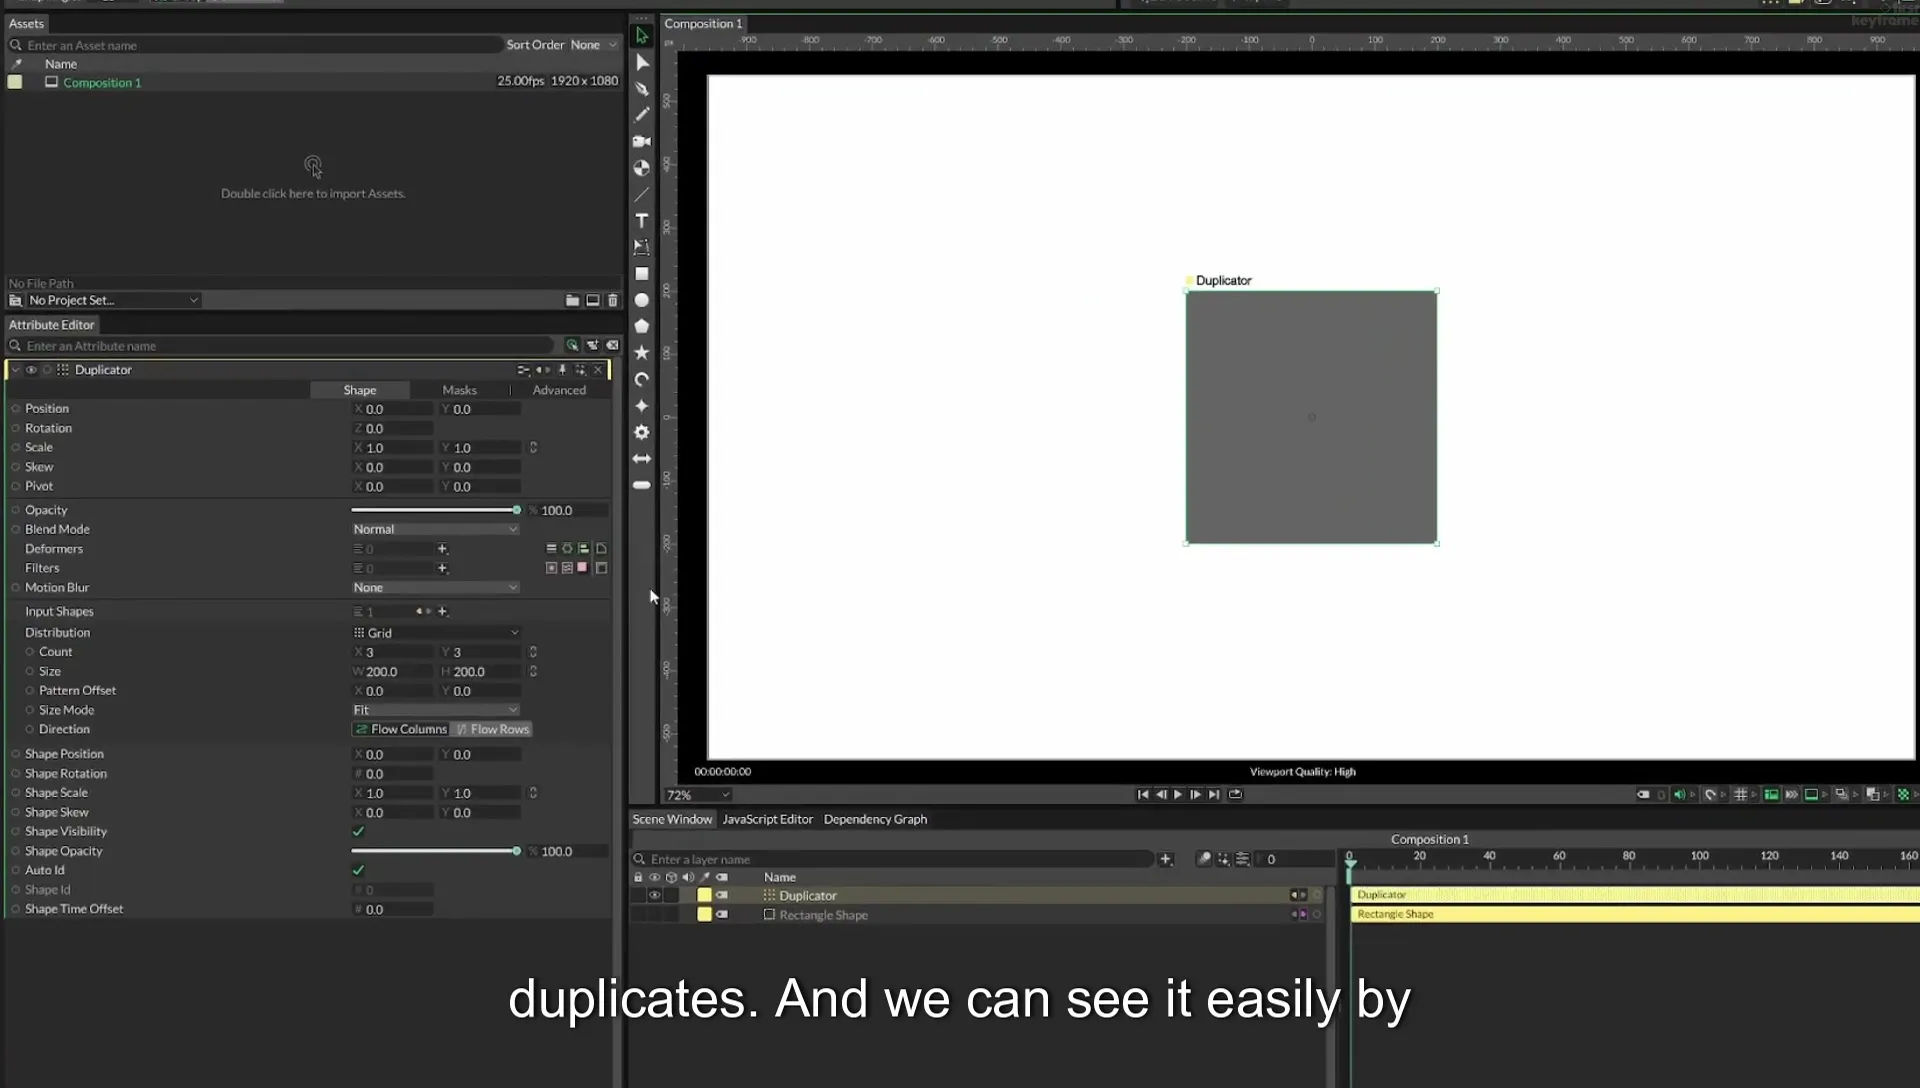Select the Camera tool icon
The height and width of the screenshot is (1088, 1920).
[x=642, y=141]
